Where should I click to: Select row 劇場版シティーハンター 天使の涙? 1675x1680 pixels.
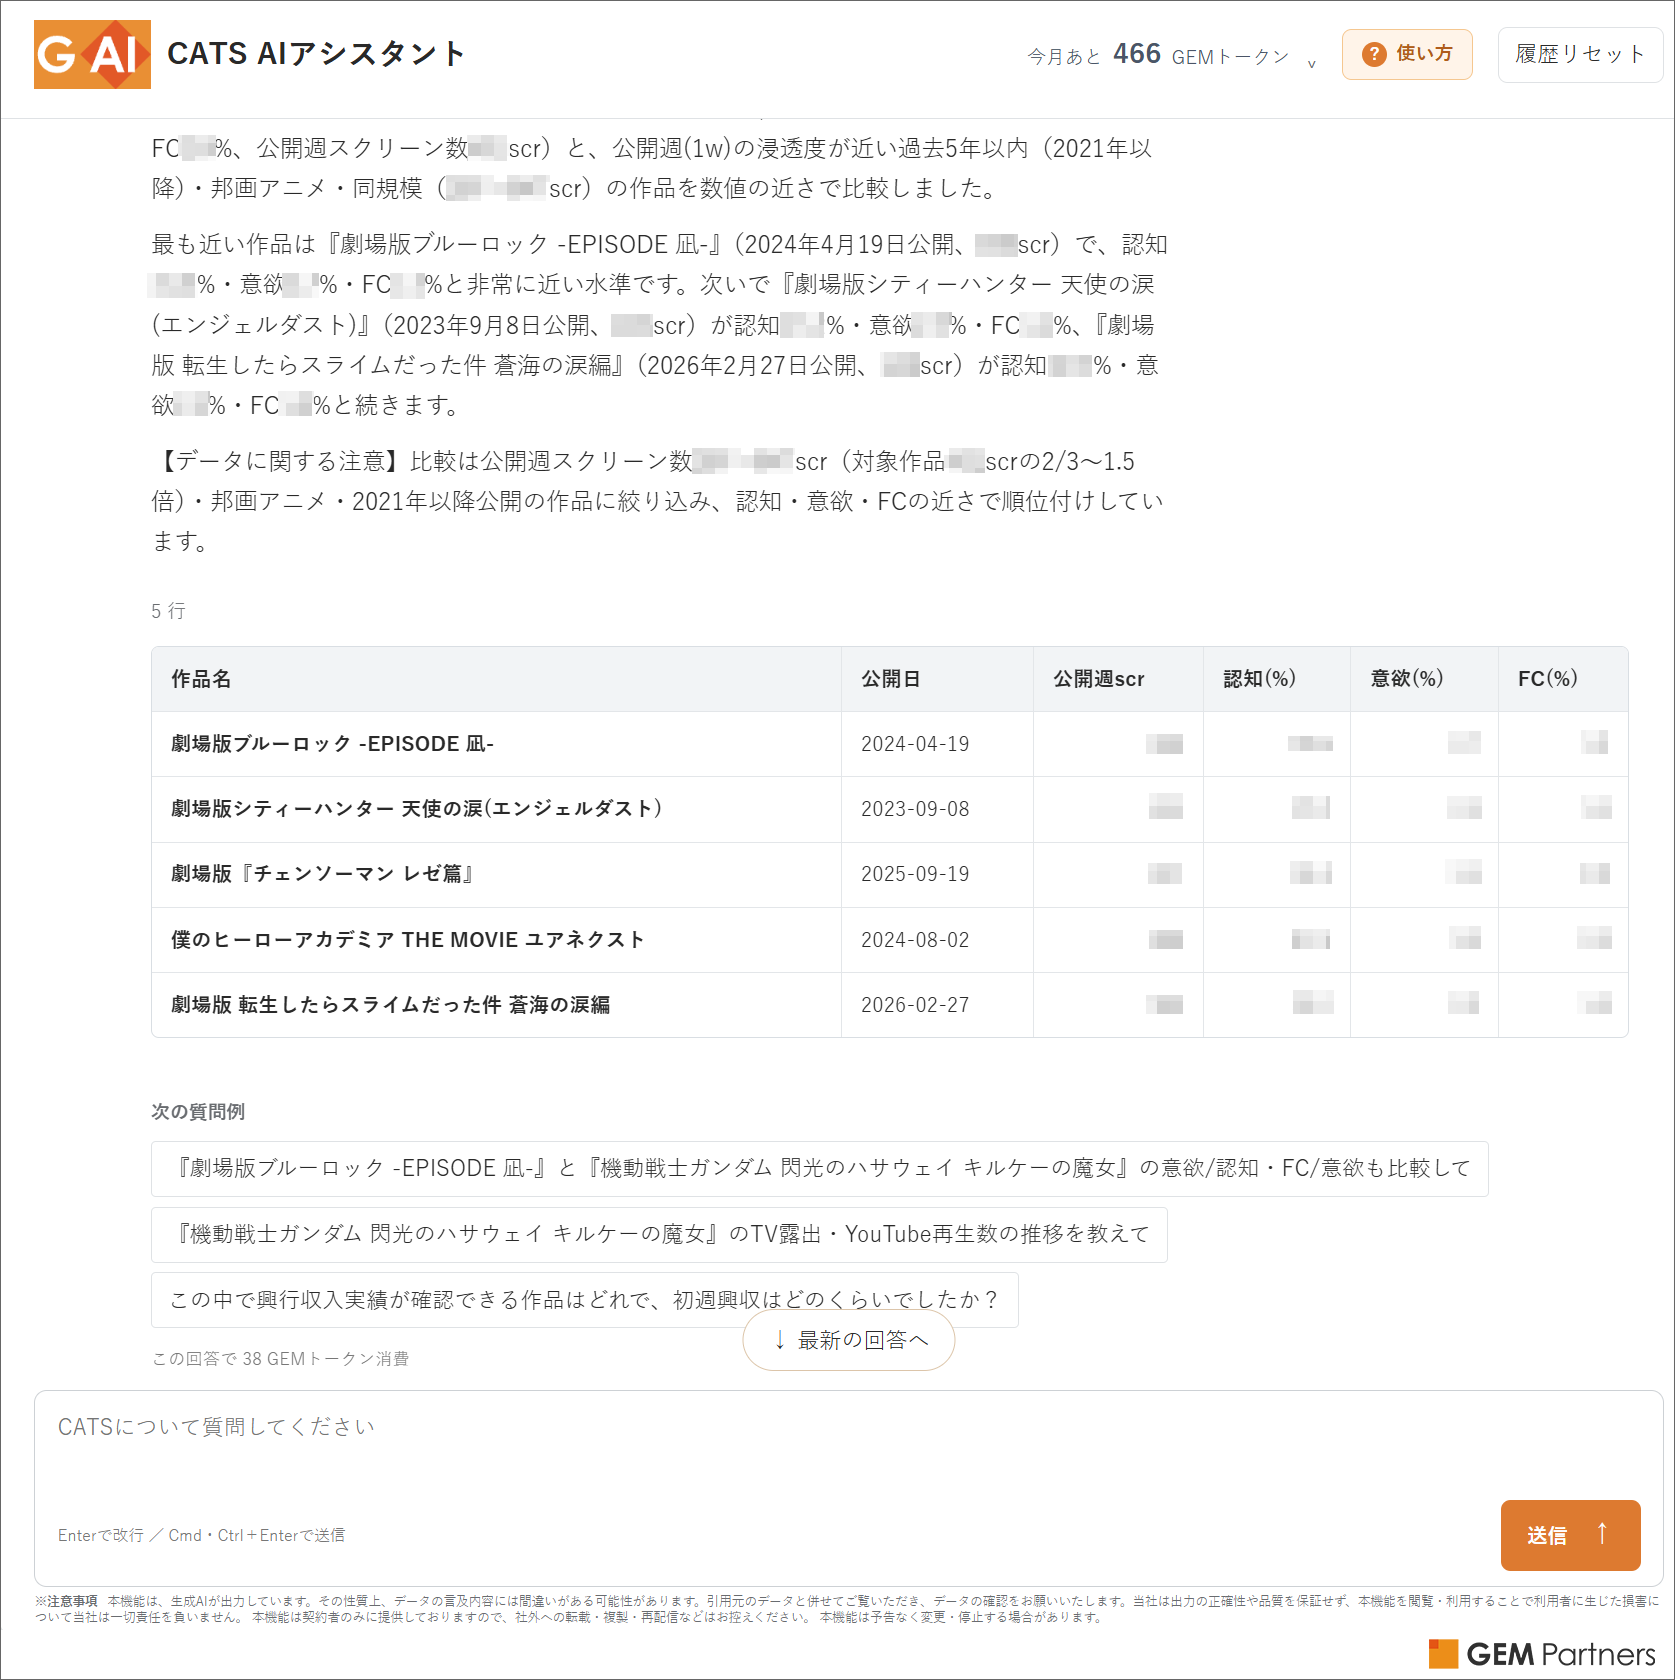889,809
